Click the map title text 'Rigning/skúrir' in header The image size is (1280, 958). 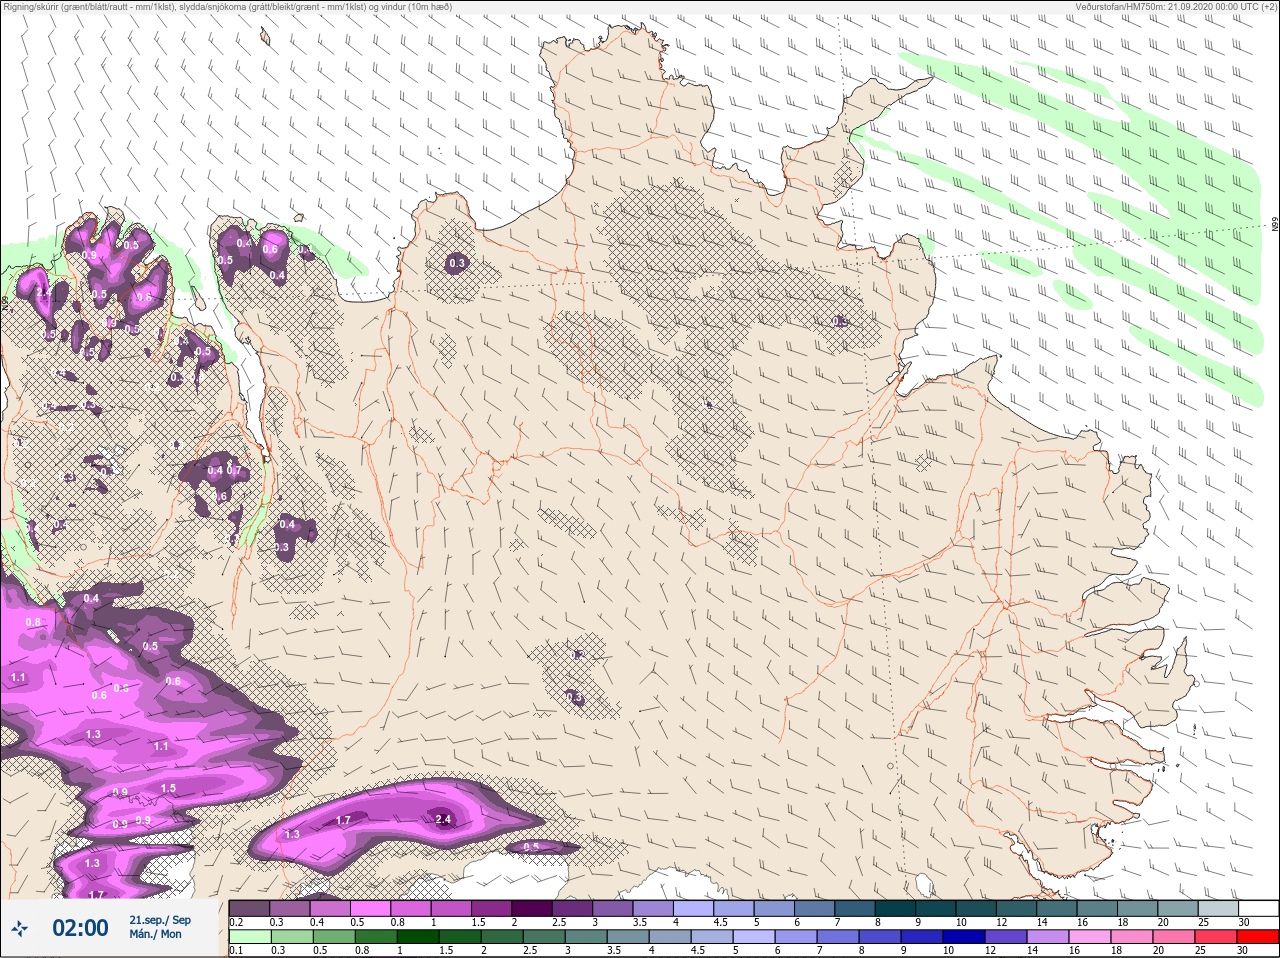point(29,6)
